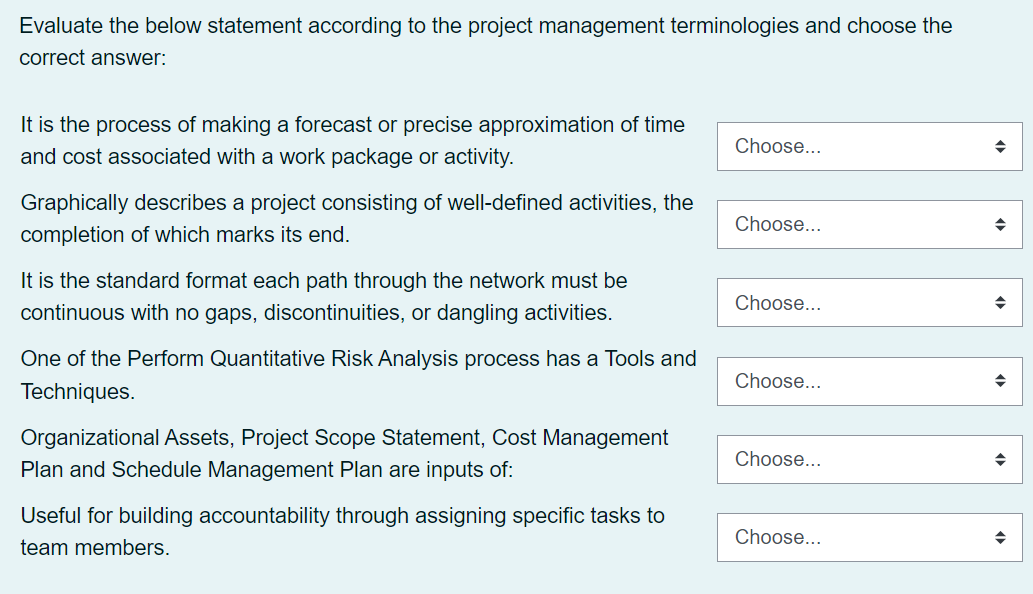The width and height of the screenshot is (1033, 594).
Task: Select the statement about work package estimation
Action: (352, 140)
